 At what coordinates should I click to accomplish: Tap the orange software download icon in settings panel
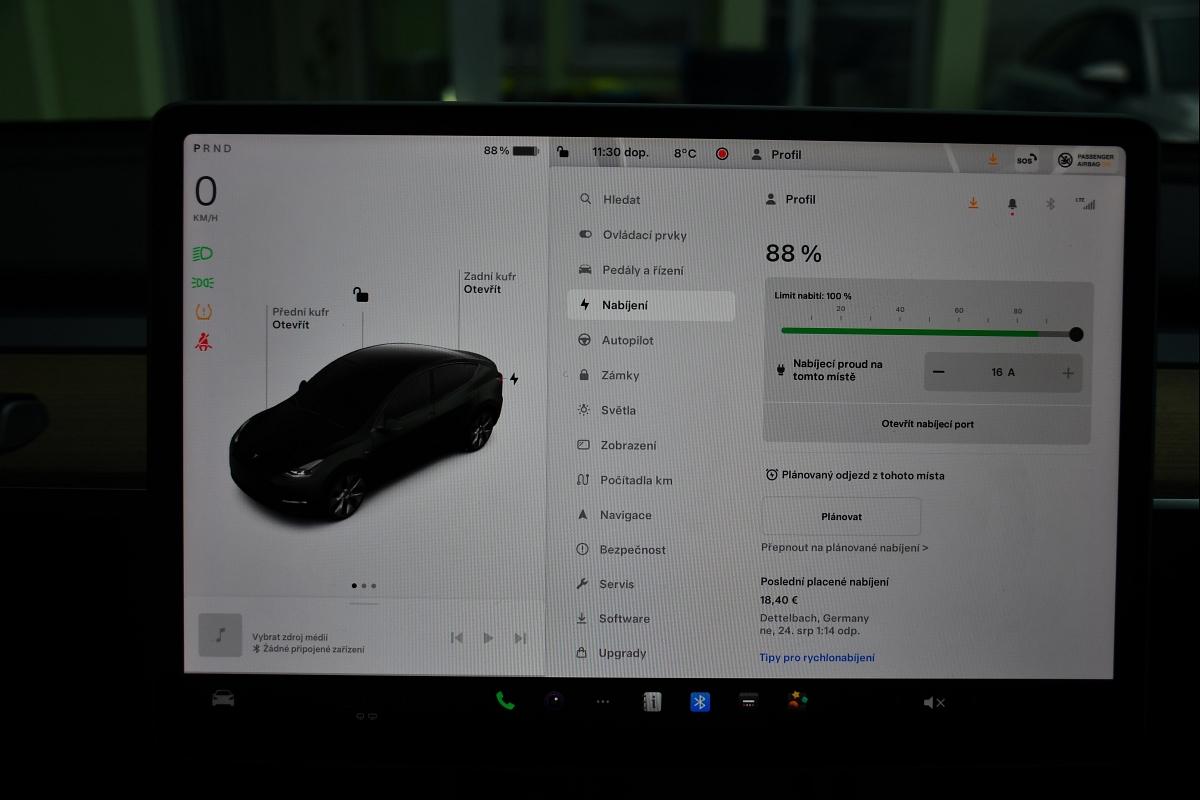click(973, 203)
